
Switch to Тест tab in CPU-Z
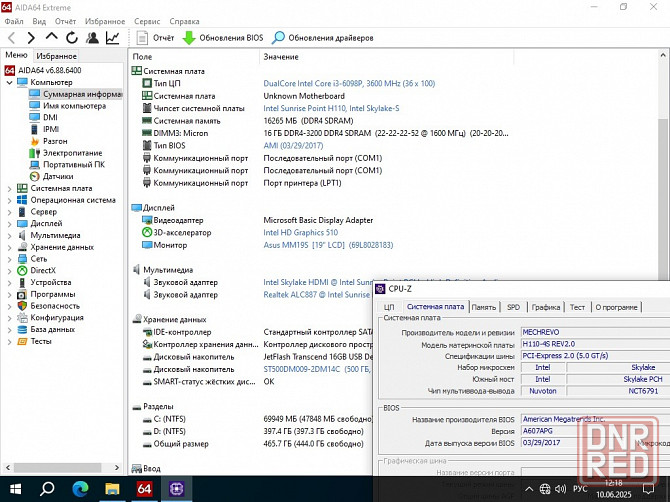coord(577,307)
